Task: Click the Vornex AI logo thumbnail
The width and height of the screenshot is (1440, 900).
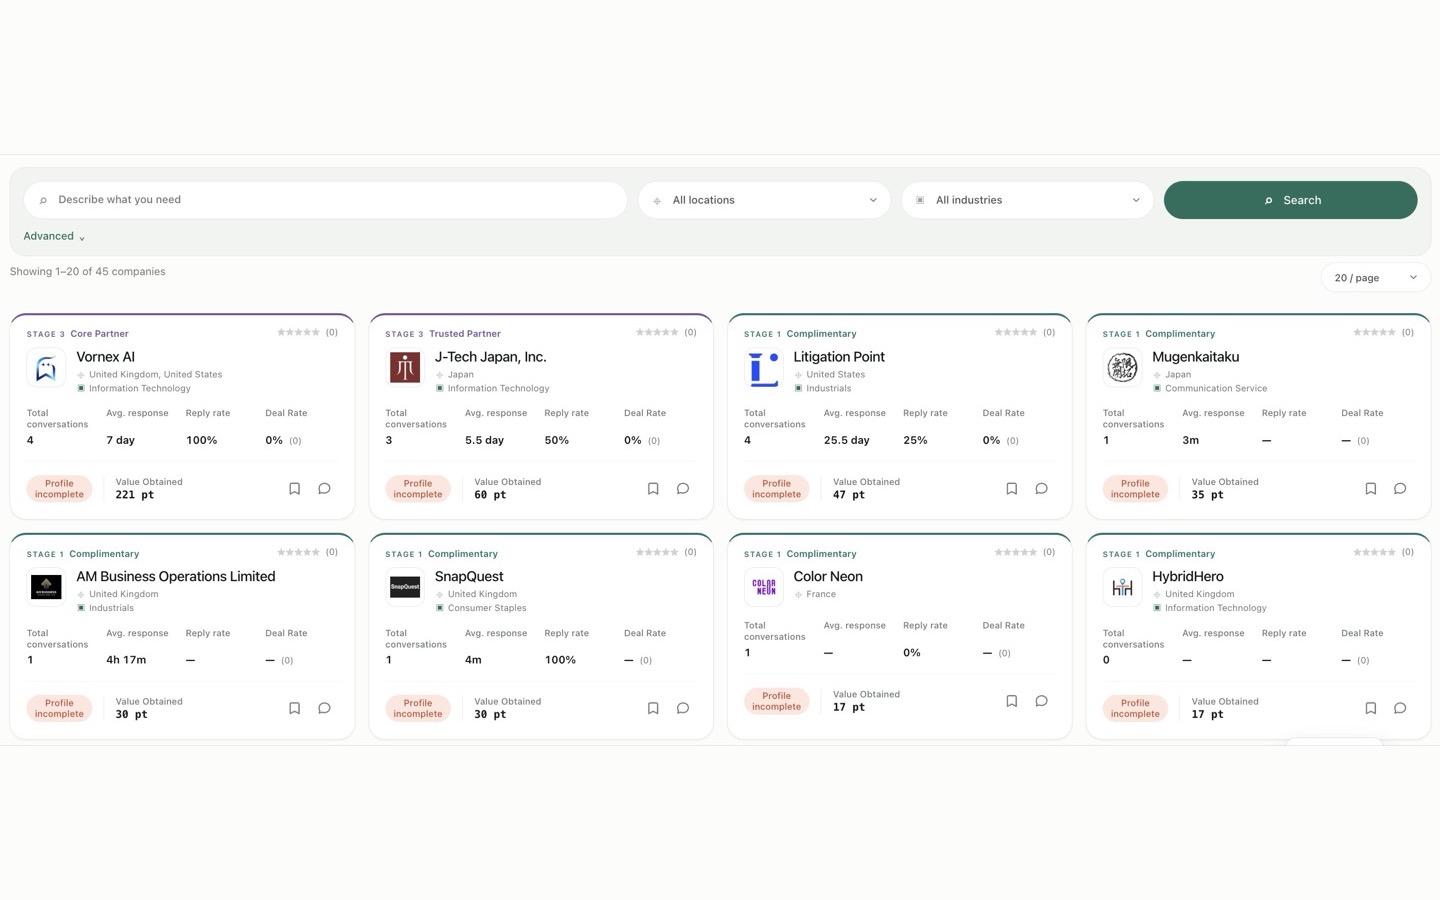Action: point(46,368)
